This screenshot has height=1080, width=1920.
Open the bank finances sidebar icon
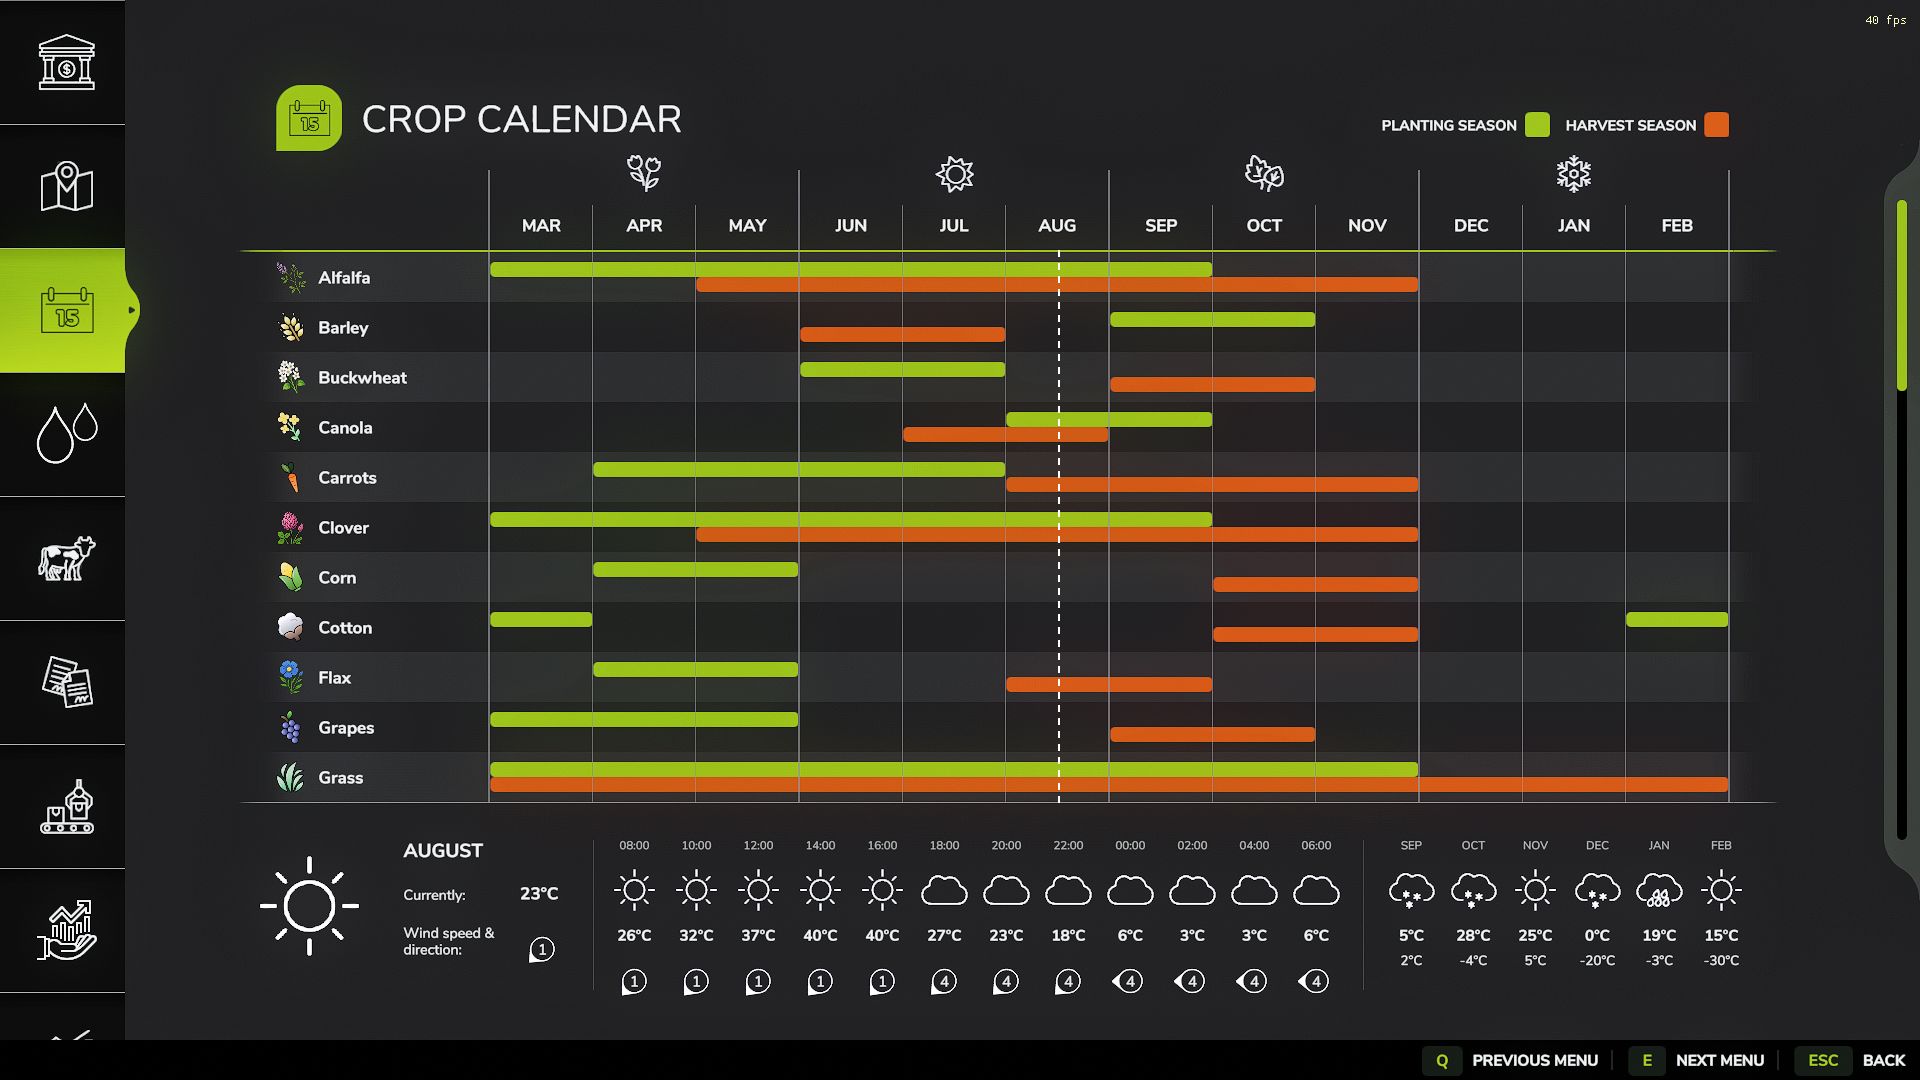[x=66, y=62]
